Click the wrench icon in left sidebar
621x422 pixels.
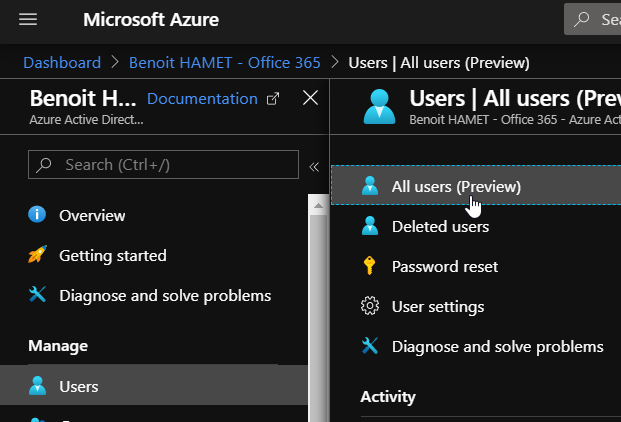pyautogui.click(x=38, y=295)
